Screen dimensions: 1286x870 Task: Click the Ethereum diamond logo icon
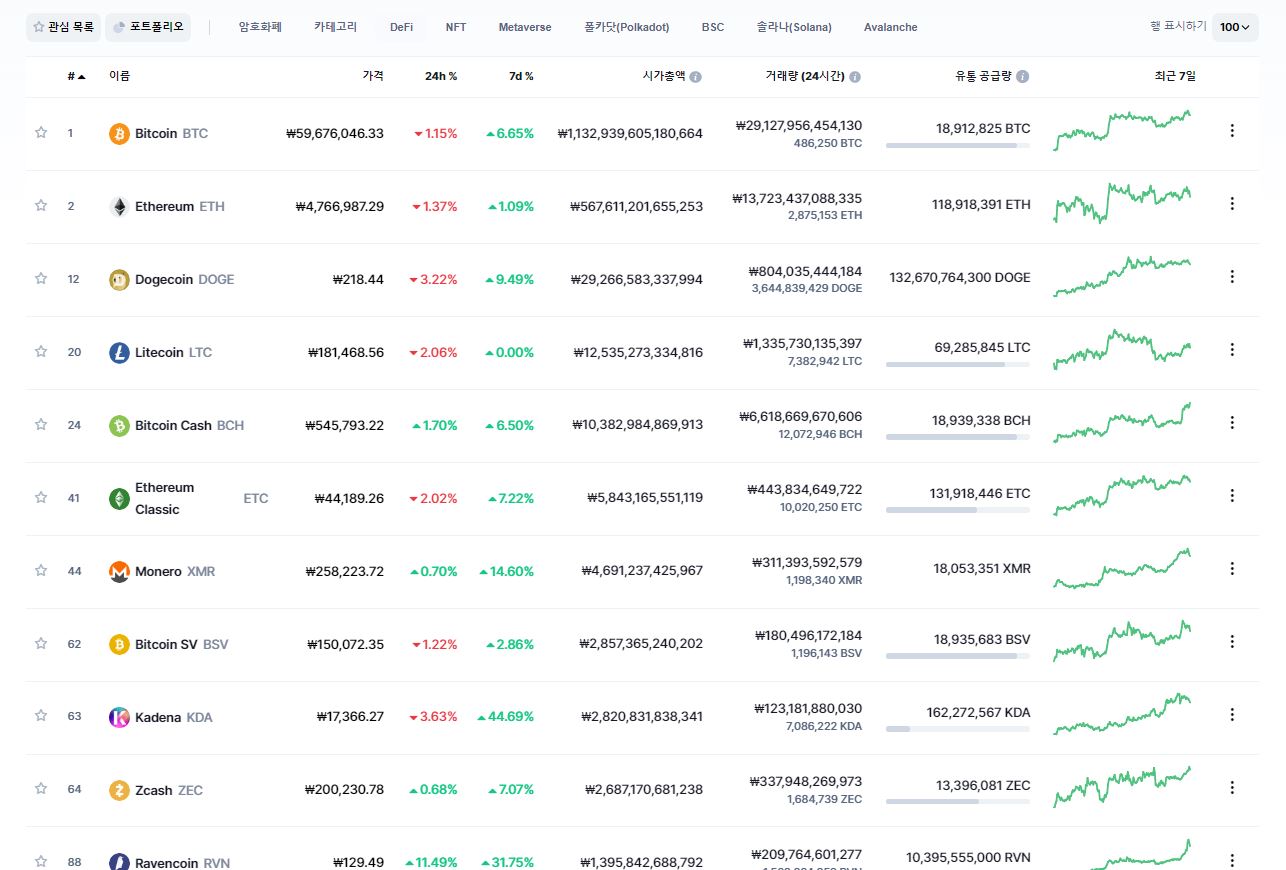click(x=119, y=206)
